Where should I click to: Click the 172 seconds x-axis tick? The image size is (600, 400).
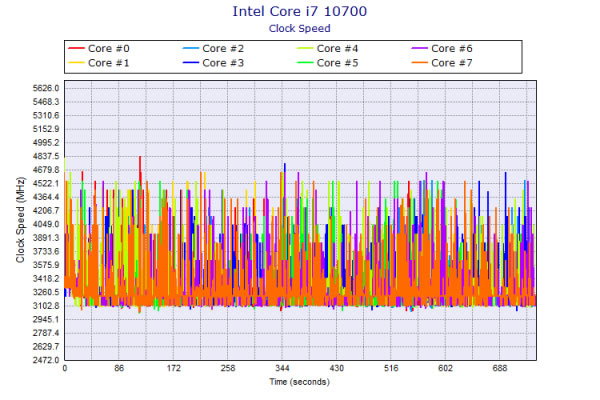[173, 368]
